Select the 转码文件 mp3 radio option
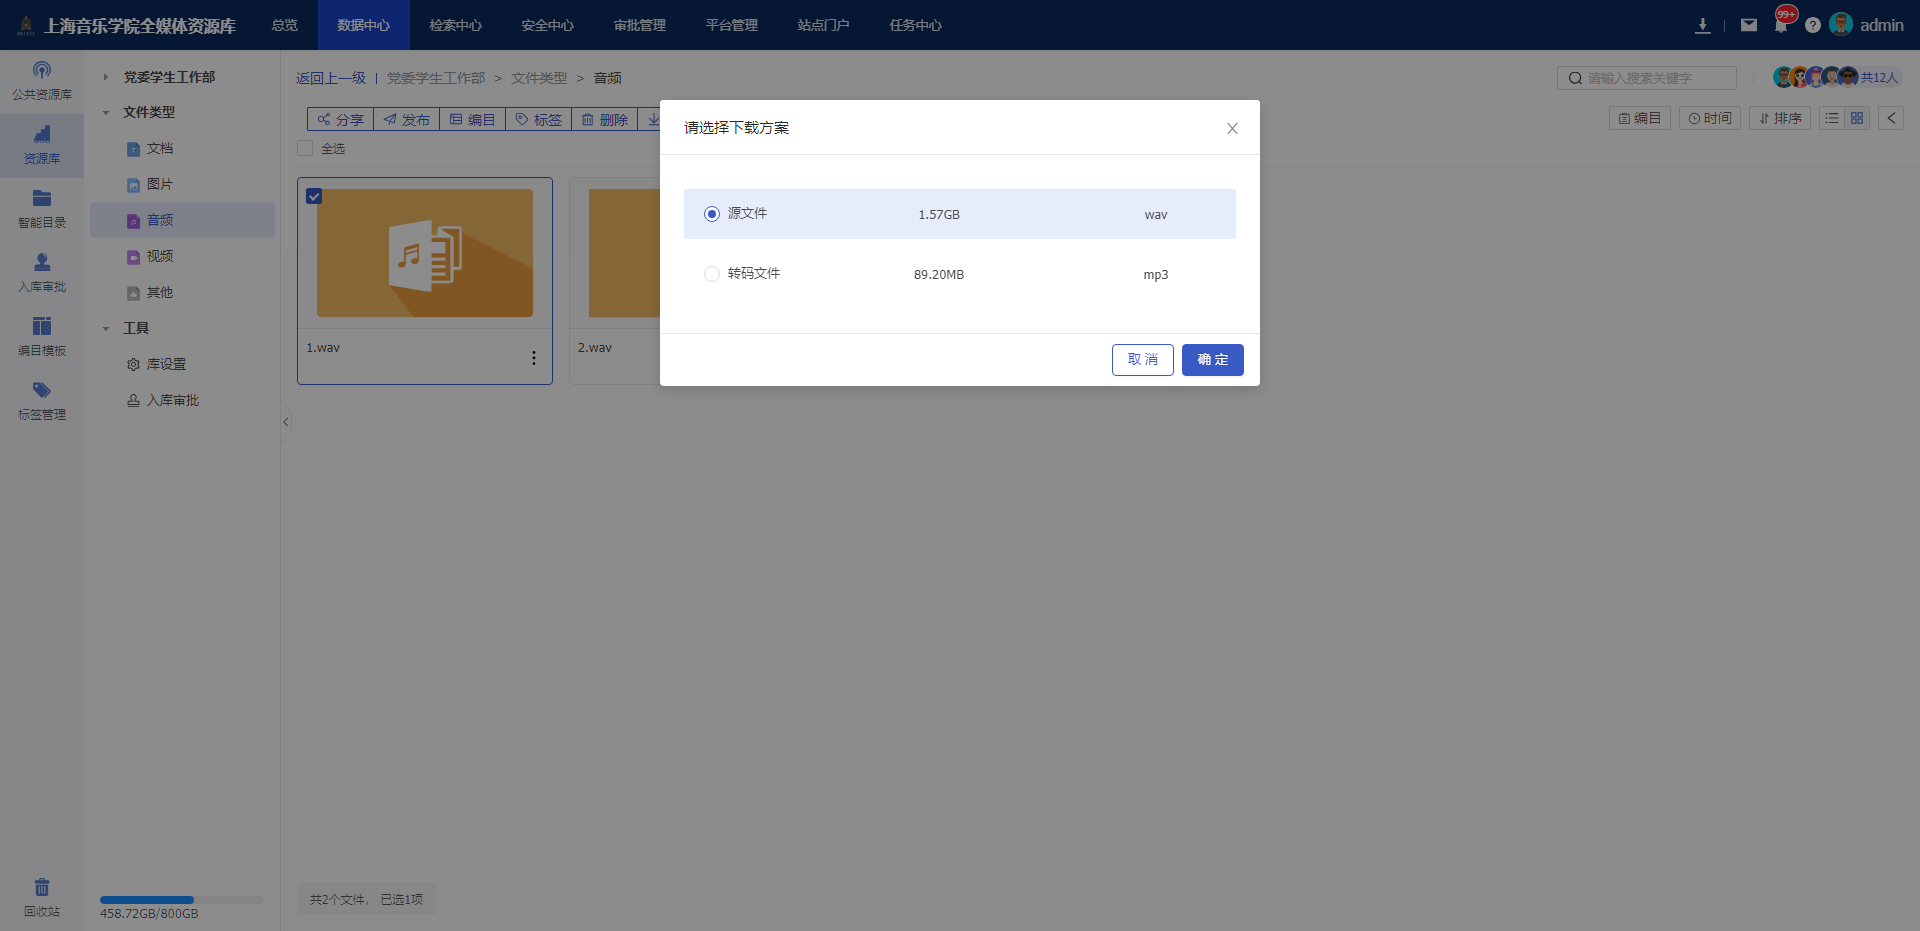The width and height of the screenshot is (1920, 931). tap(712, 274)
